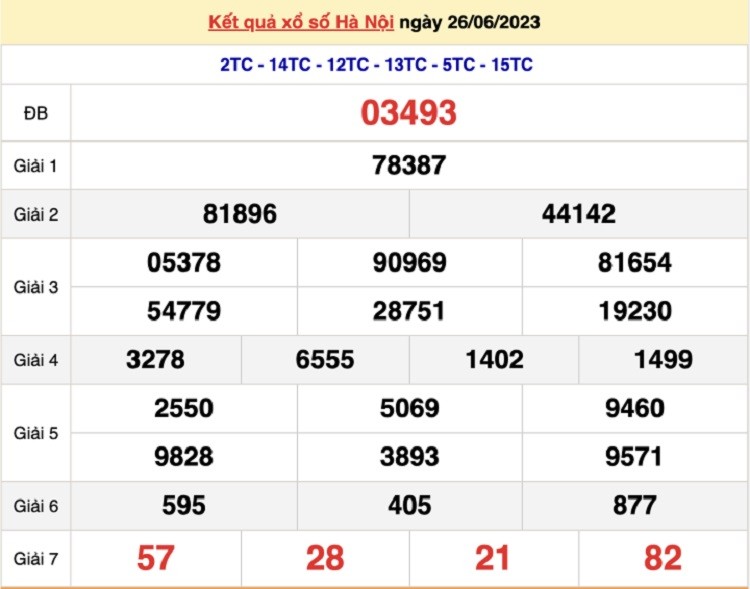Viewport: 750px width, 589px height.
Task: Select the Giải 3 number 81654
Action: 635,263
